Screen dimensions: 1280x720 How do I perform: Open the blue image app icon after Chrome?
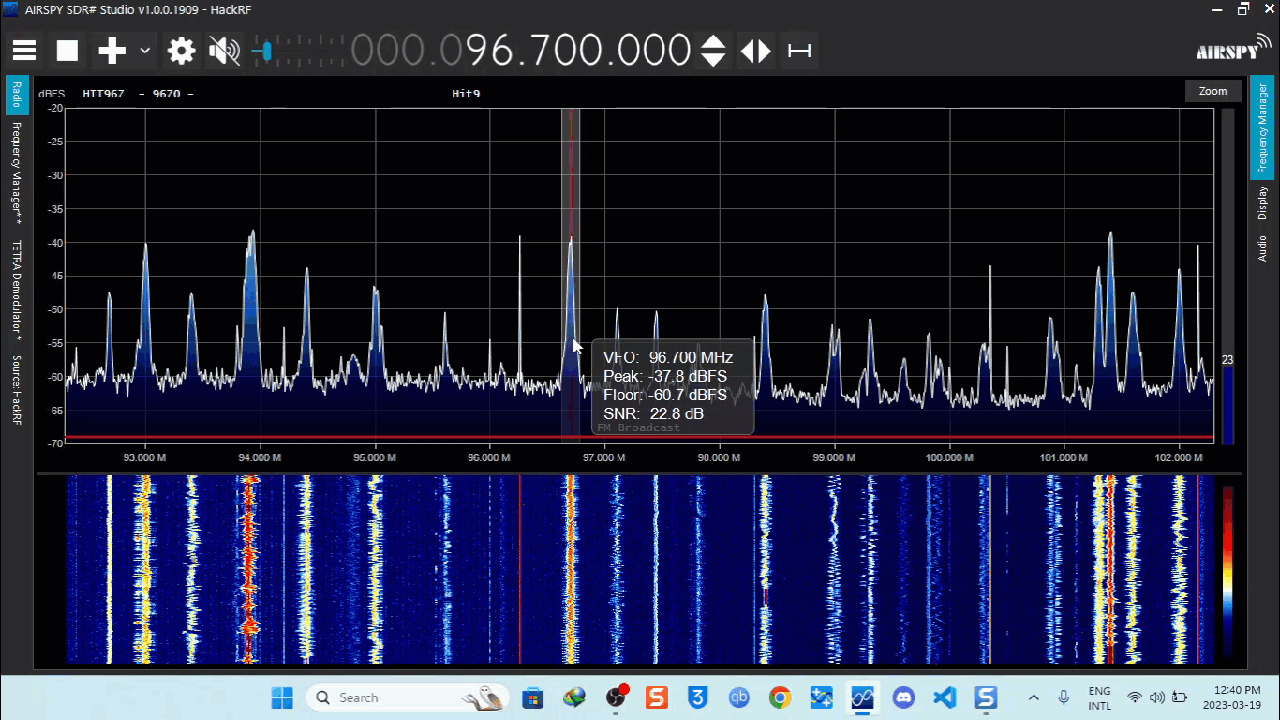(822, 697)
